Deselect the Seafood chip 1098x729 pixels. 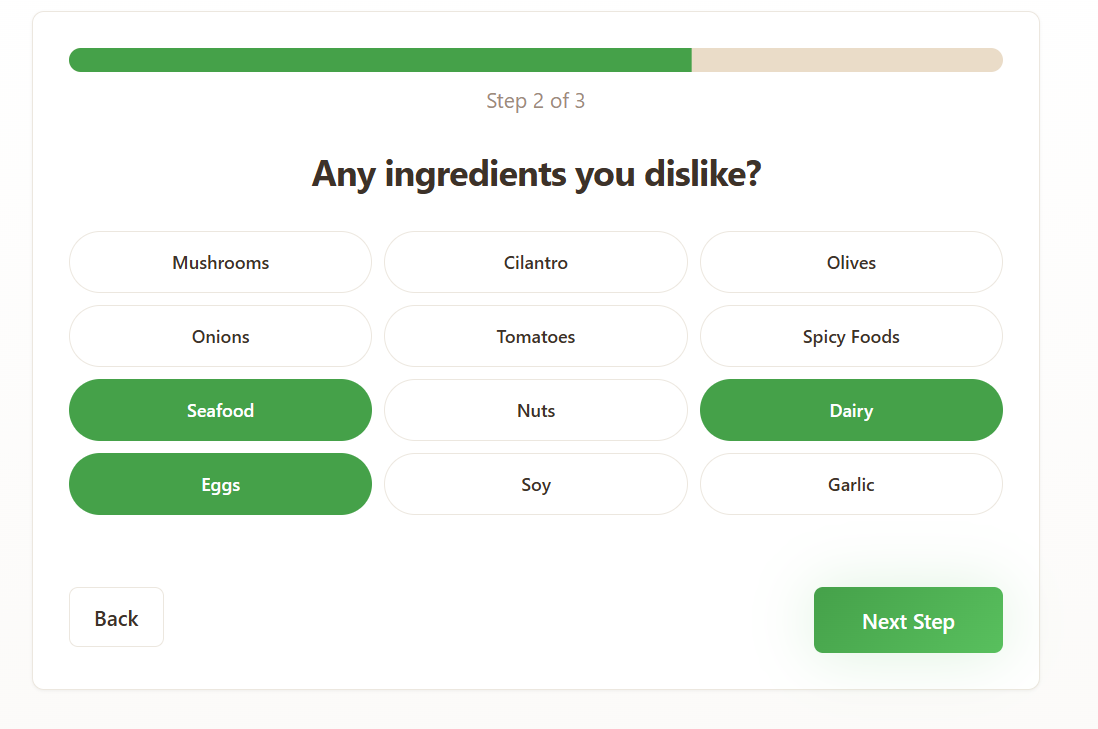(220, 410)
